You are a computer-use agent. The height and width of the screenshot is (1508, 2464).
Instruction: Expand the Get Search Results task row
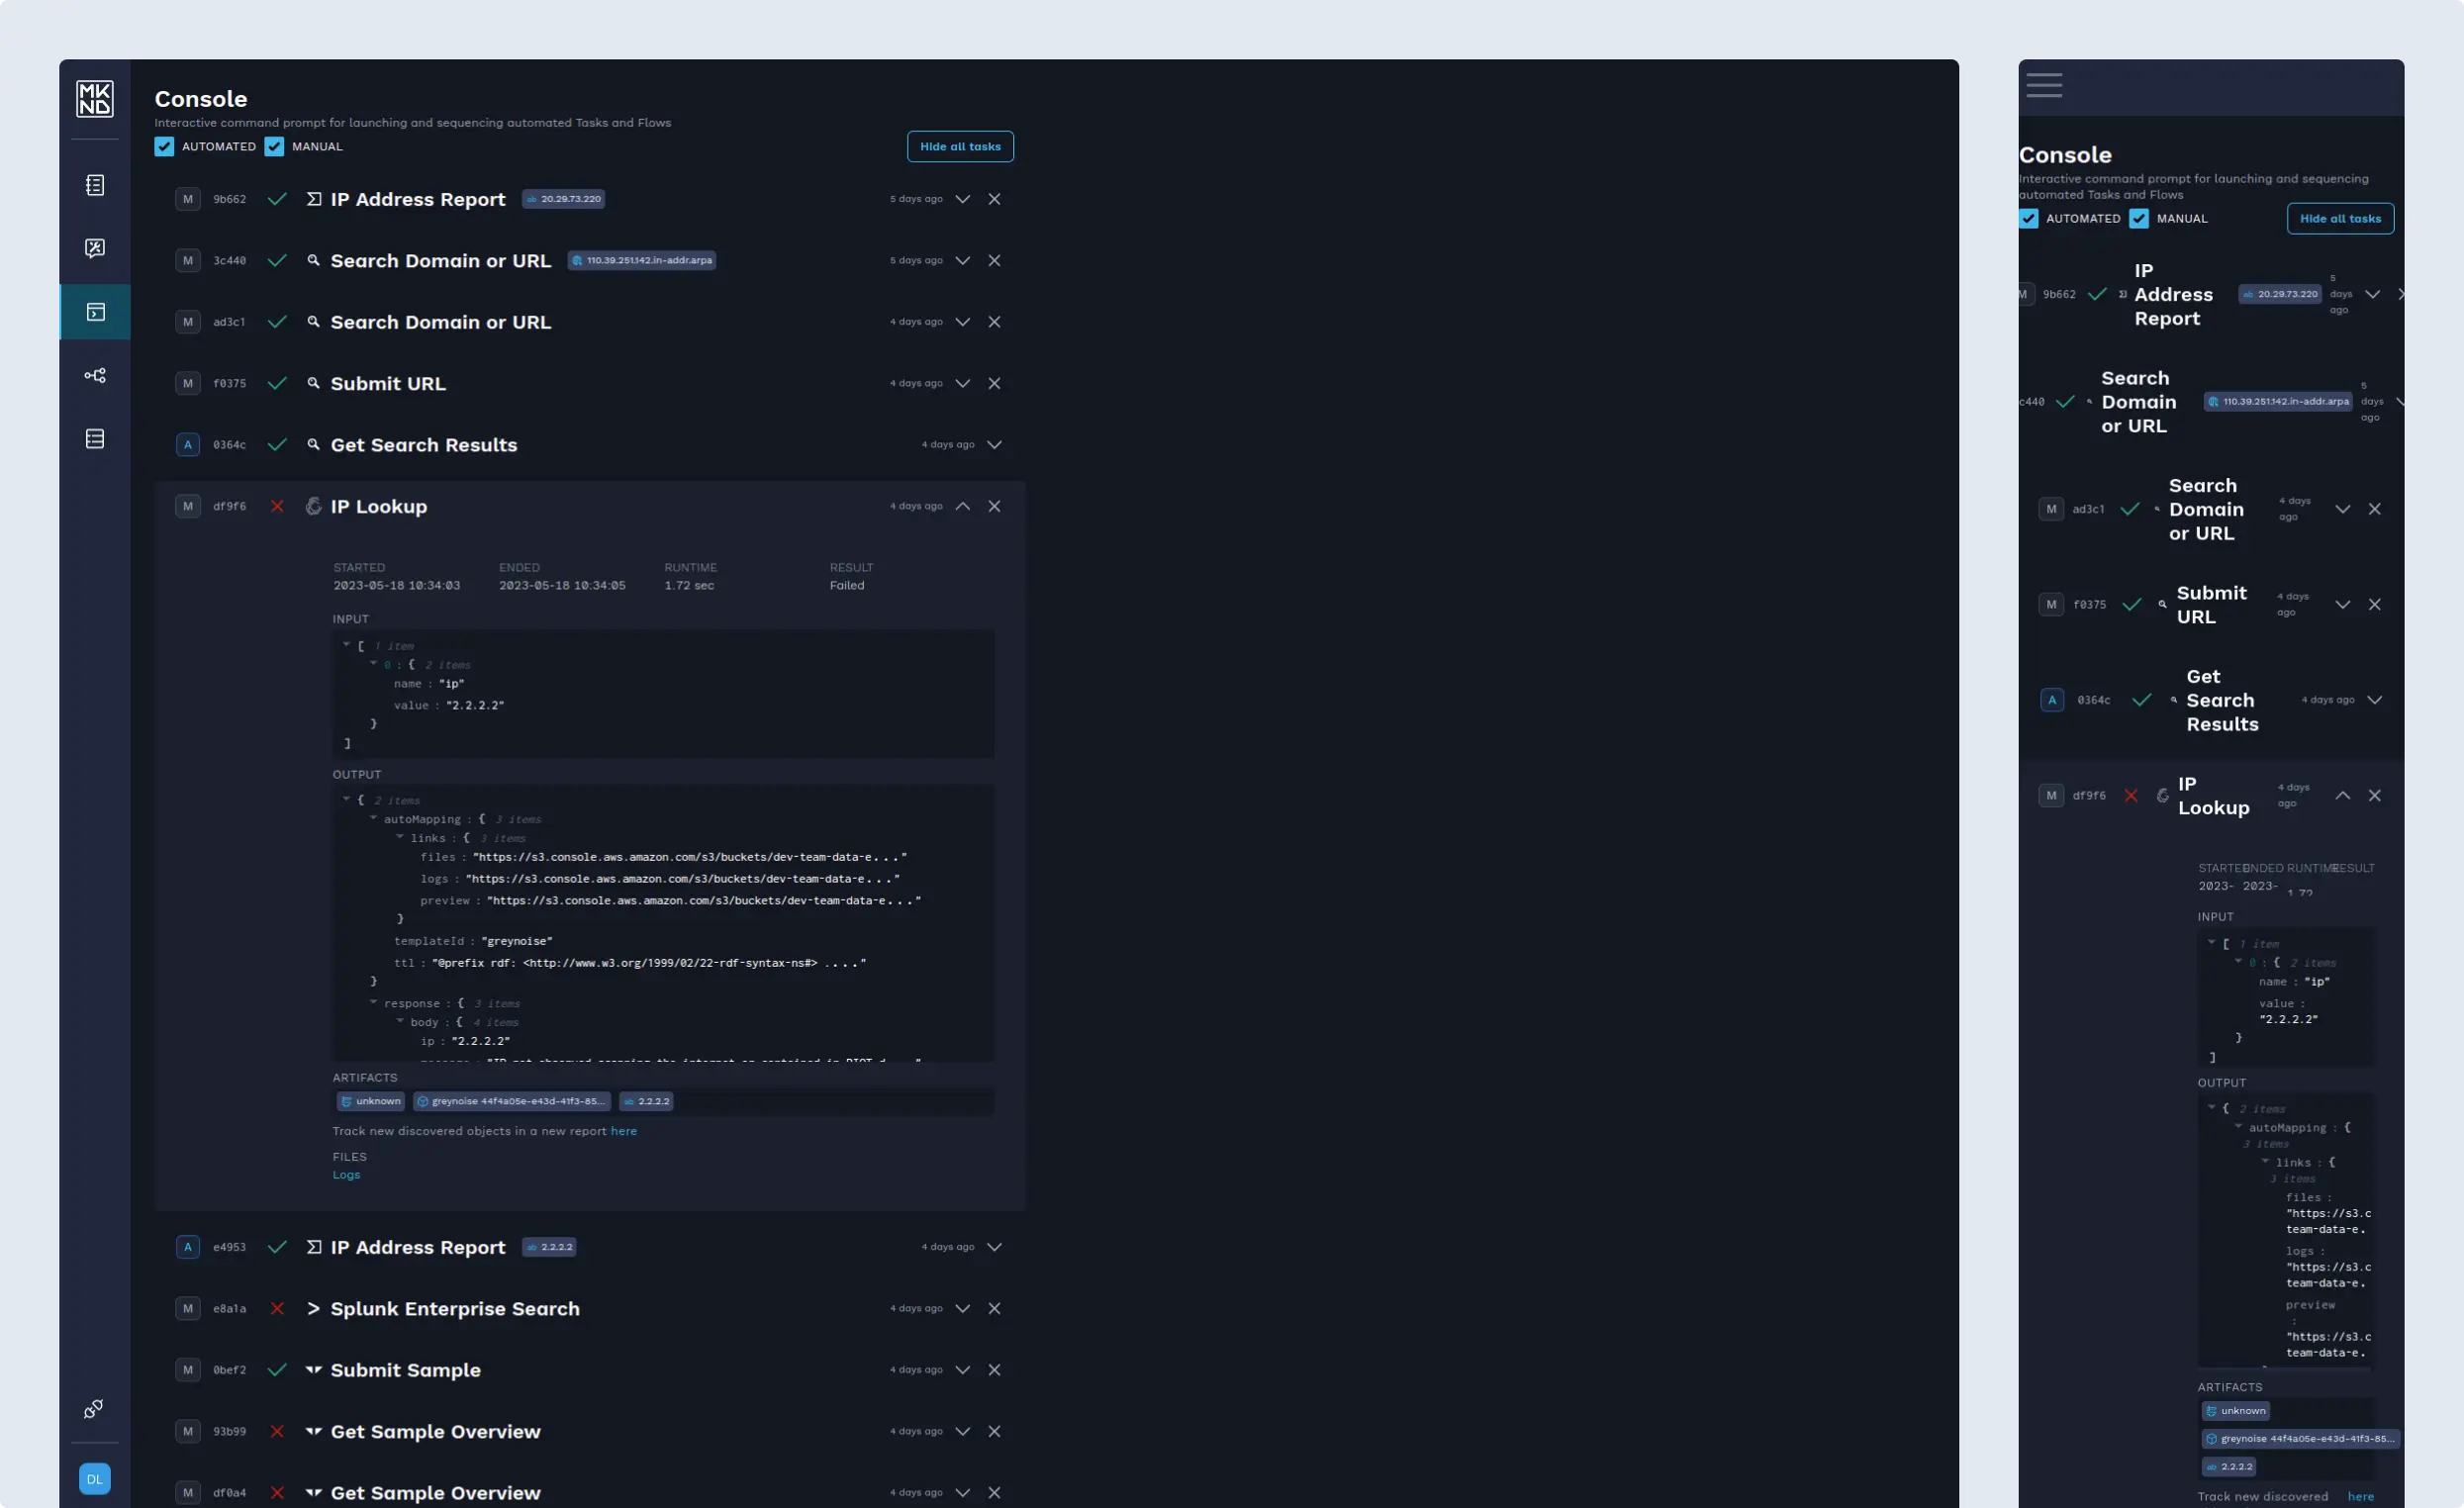click(x=995, y=445)
